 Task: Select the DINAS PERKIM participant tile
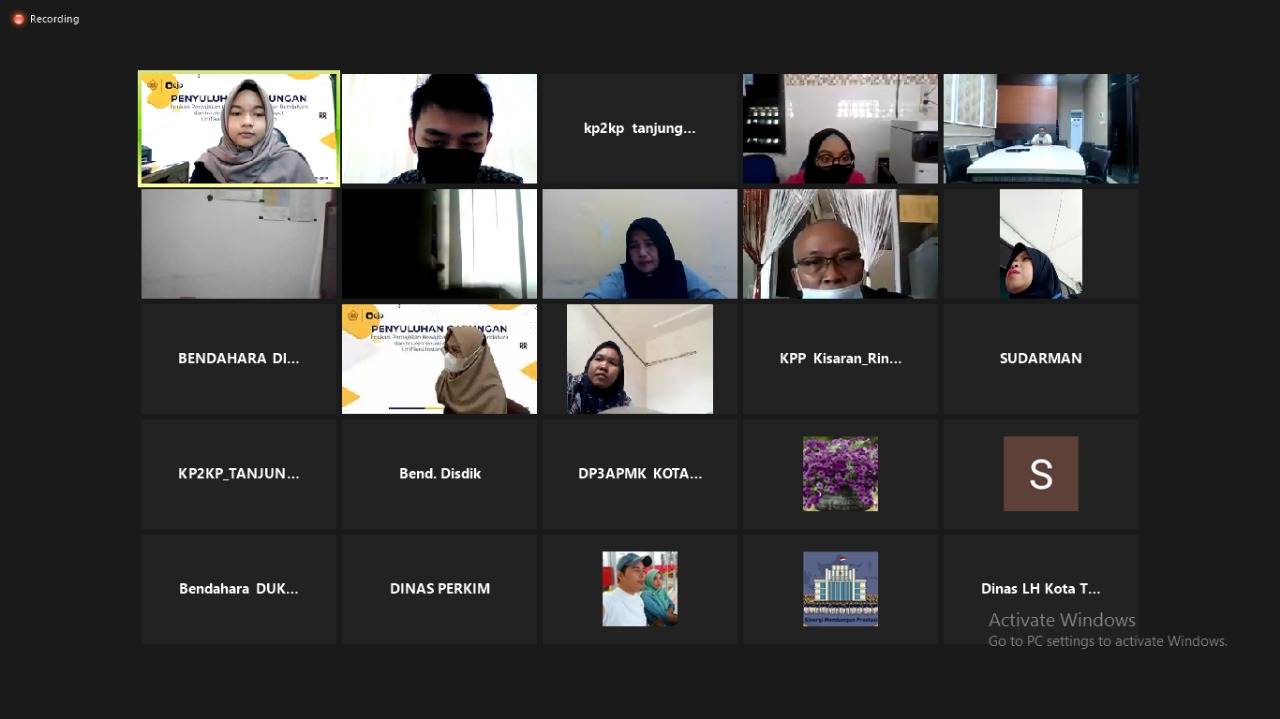[x=439, y=589]
